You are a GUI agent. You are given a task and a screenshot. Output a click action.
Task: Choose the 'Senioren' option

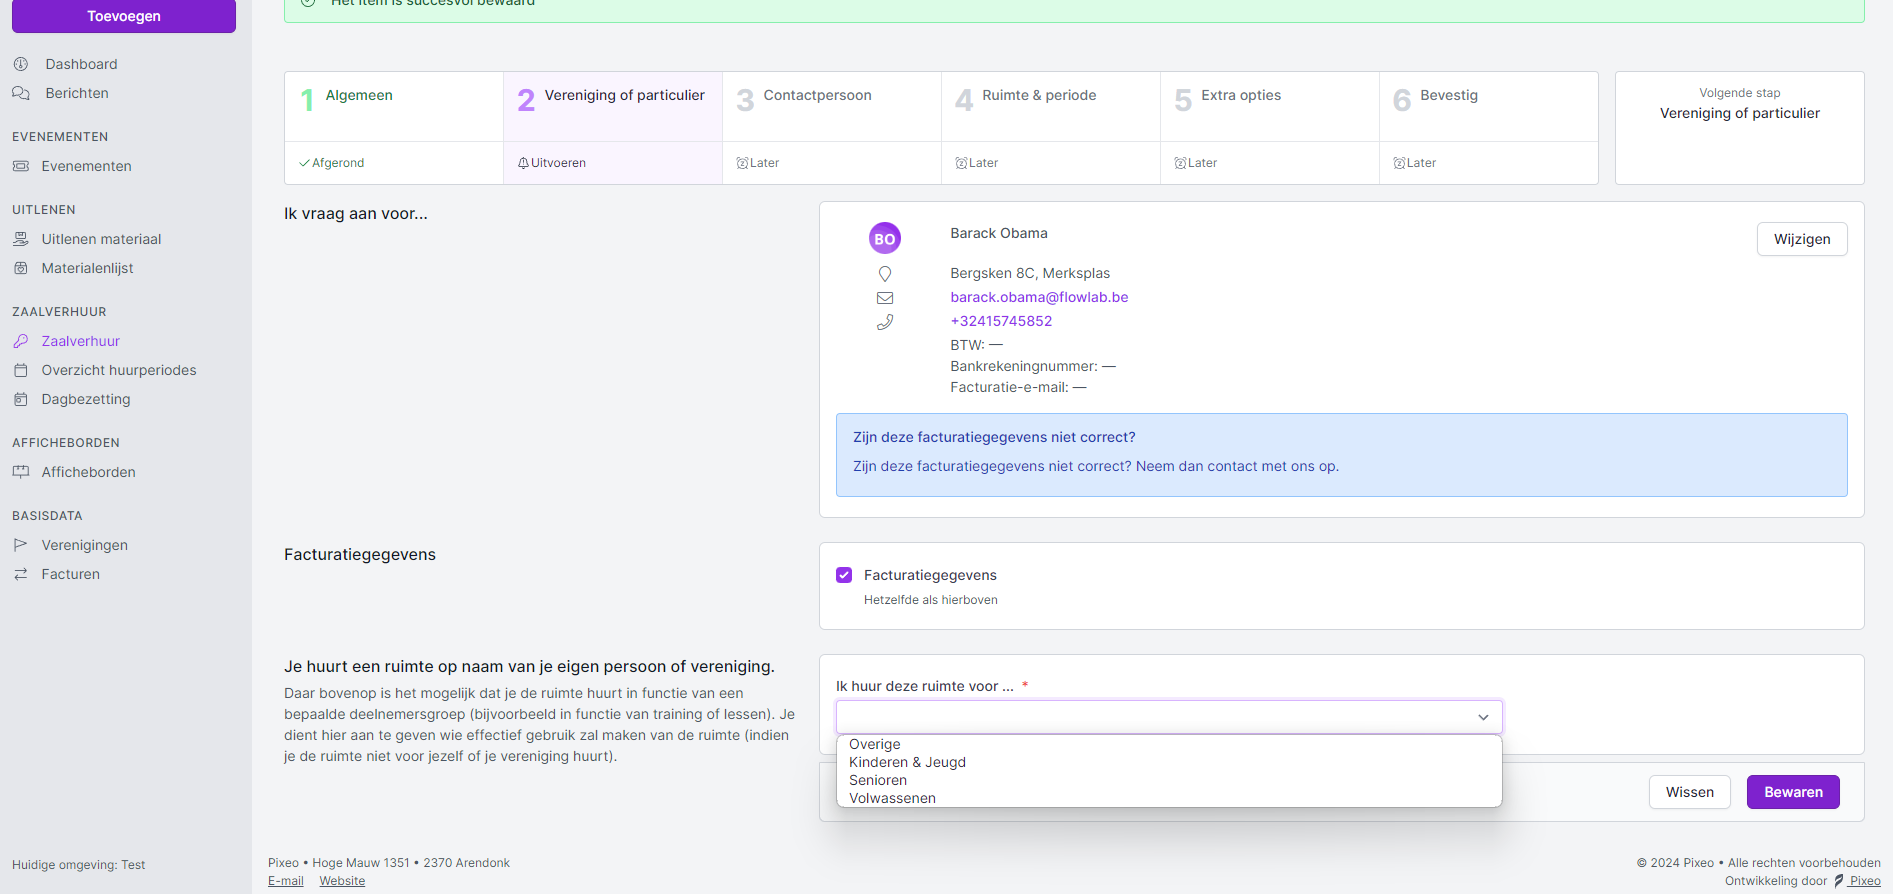point(878,780)
